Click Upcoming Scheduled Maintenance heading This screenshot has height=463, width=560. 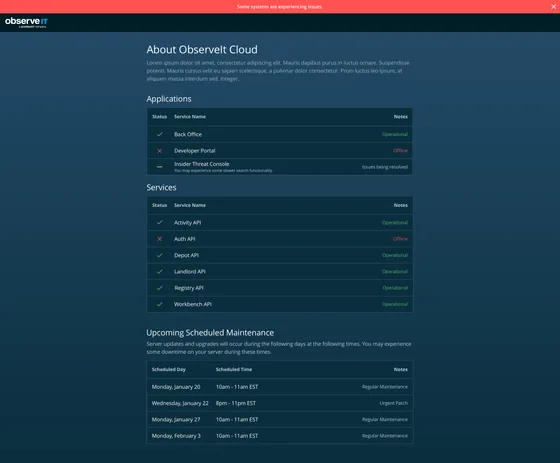(210, 333)
